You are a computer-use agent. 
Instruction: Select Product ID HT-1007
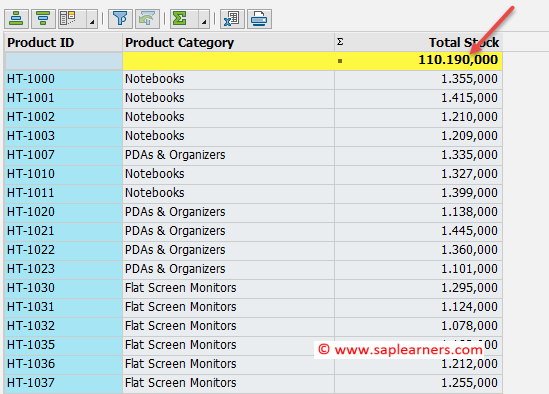coord(63,155)
